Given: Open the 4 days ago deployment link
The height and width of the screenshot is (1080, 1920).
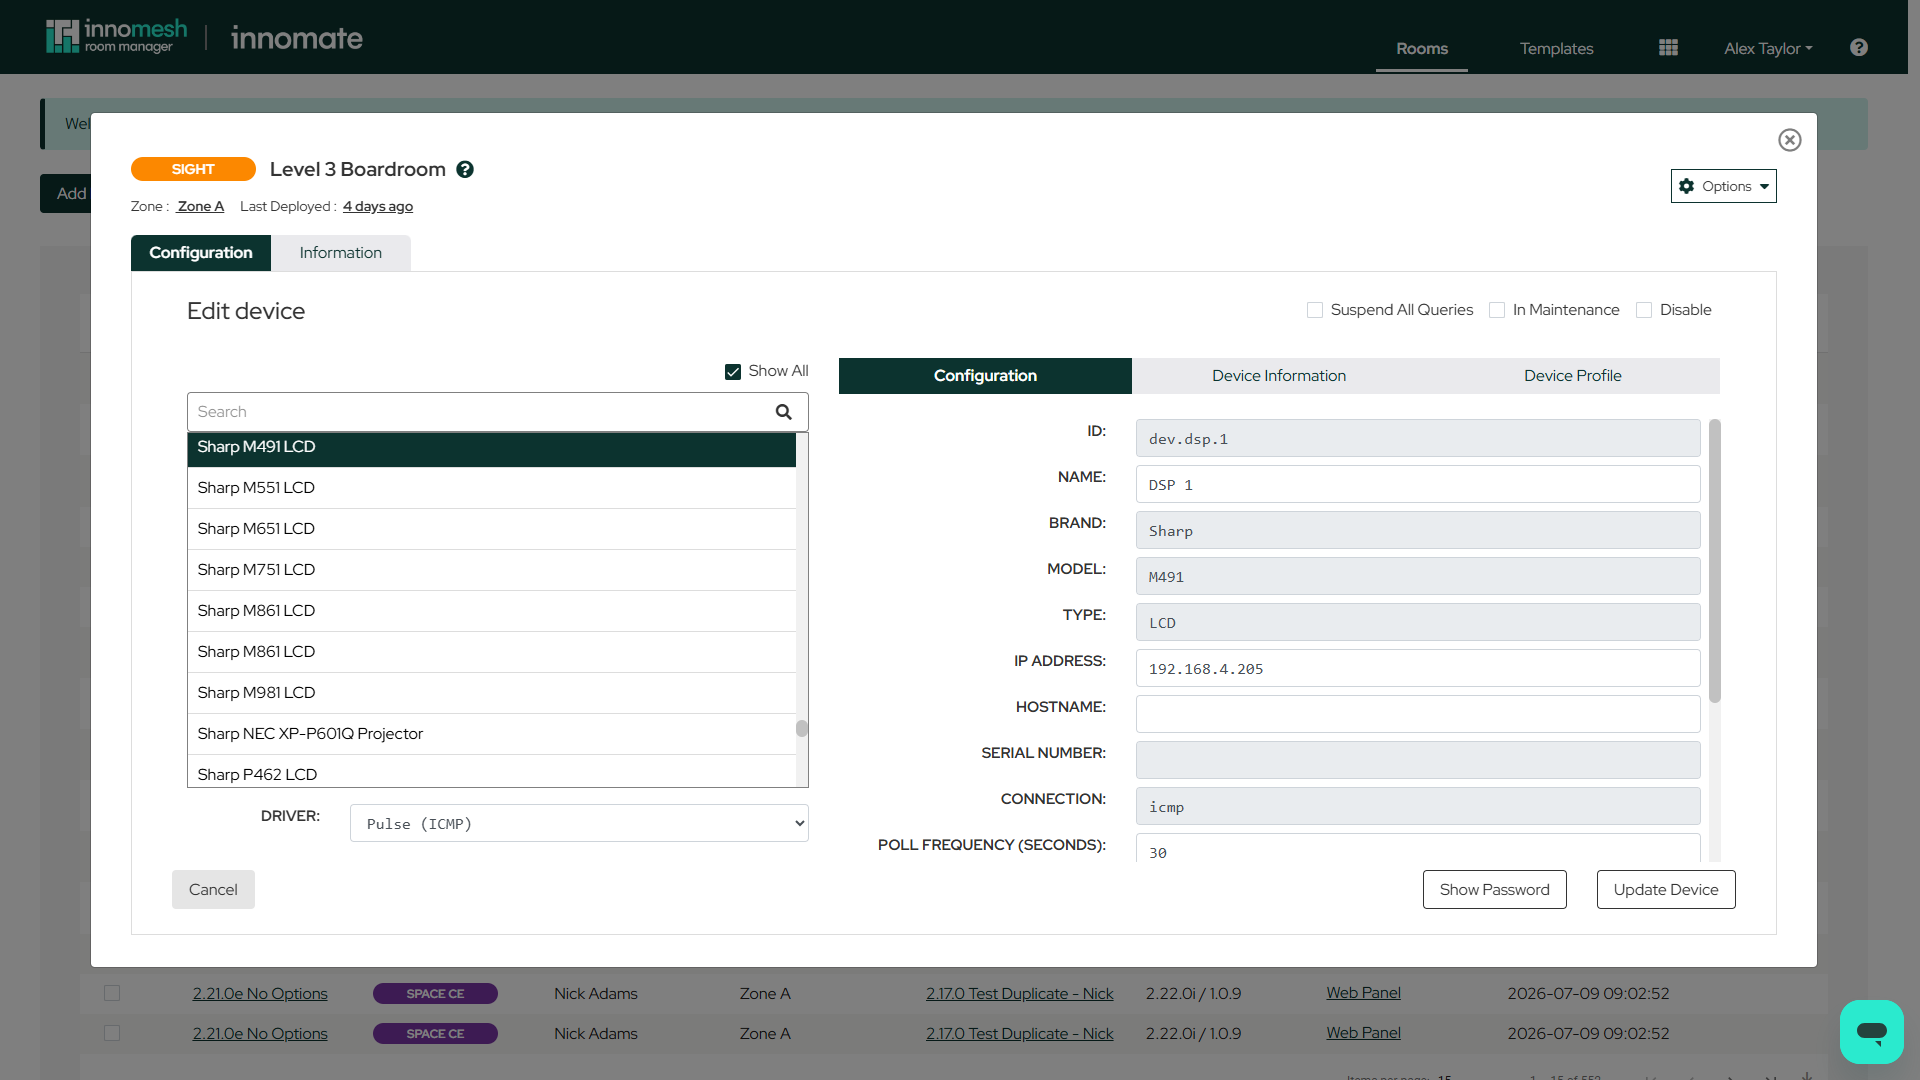Looking at the screenshot, I should pos(378,206).
